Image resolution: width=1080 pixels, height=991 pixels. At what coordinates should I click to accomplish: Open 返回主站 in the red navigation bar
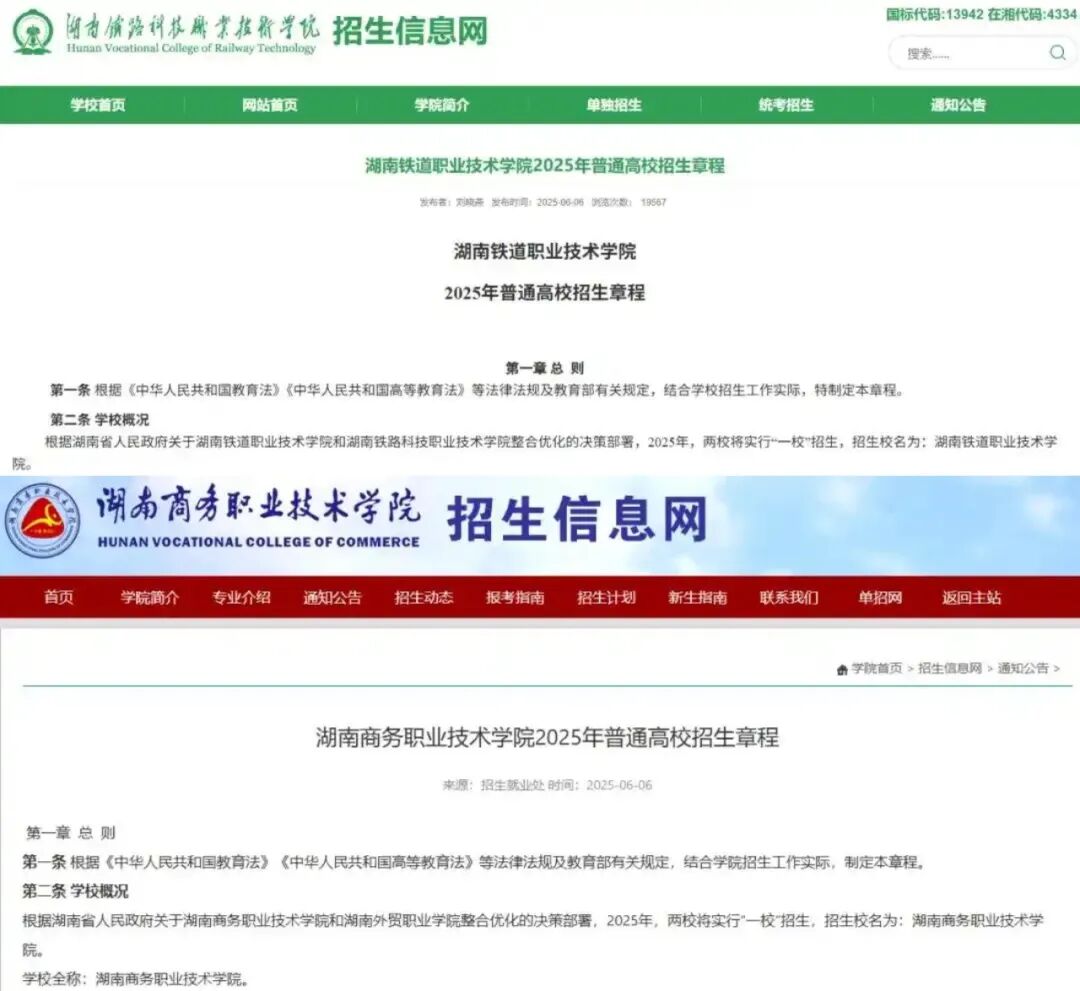(972, 597)
